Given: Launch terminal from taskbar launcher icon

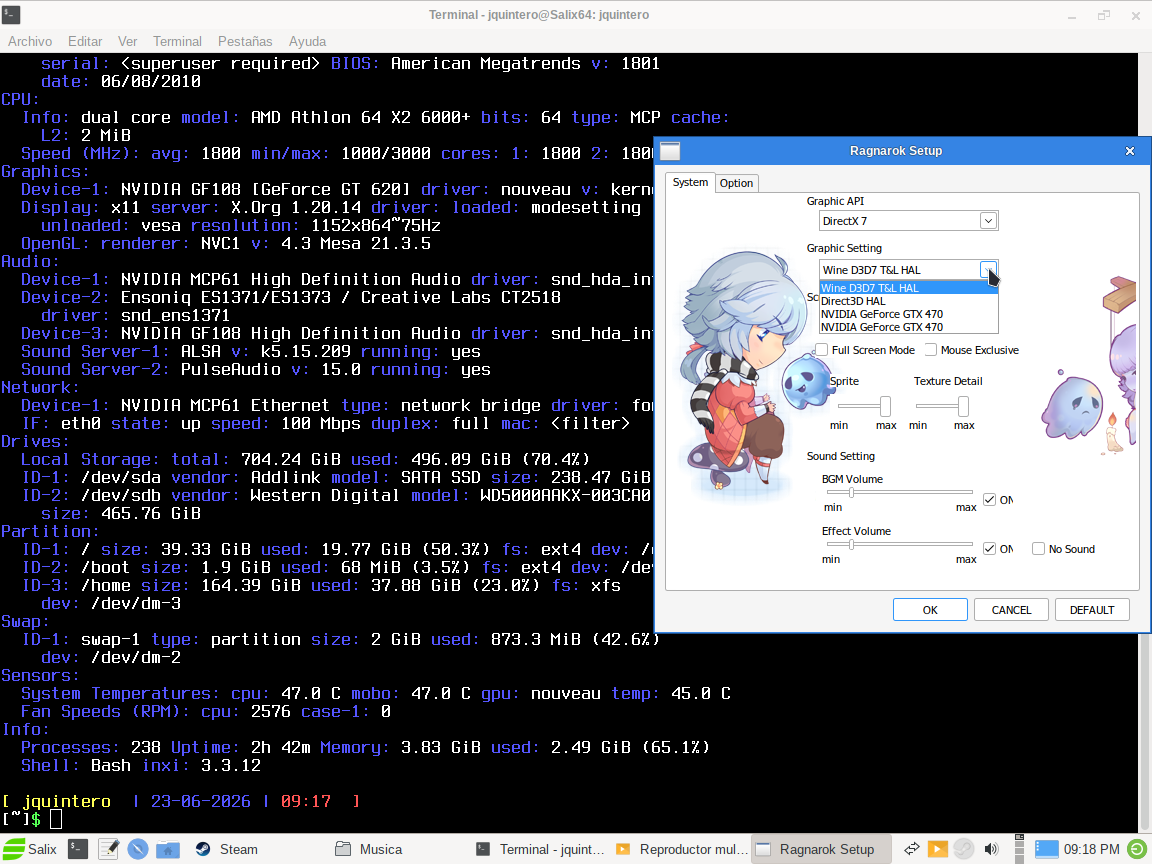Looking at the screenshot, I should tap(78, 849).
